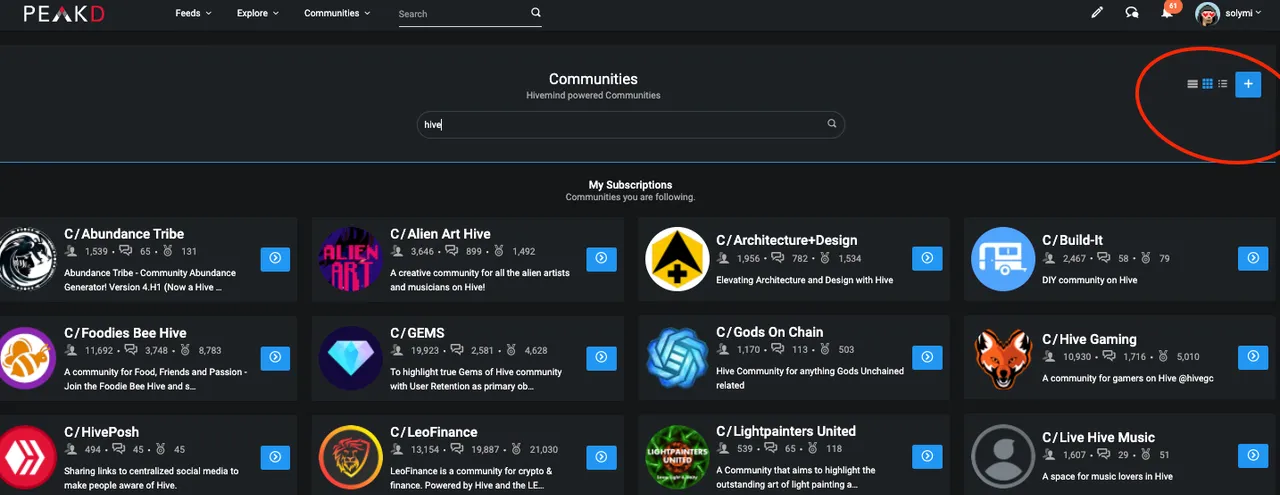Open the C/Abundance Tribe community title

click(124, 234)
